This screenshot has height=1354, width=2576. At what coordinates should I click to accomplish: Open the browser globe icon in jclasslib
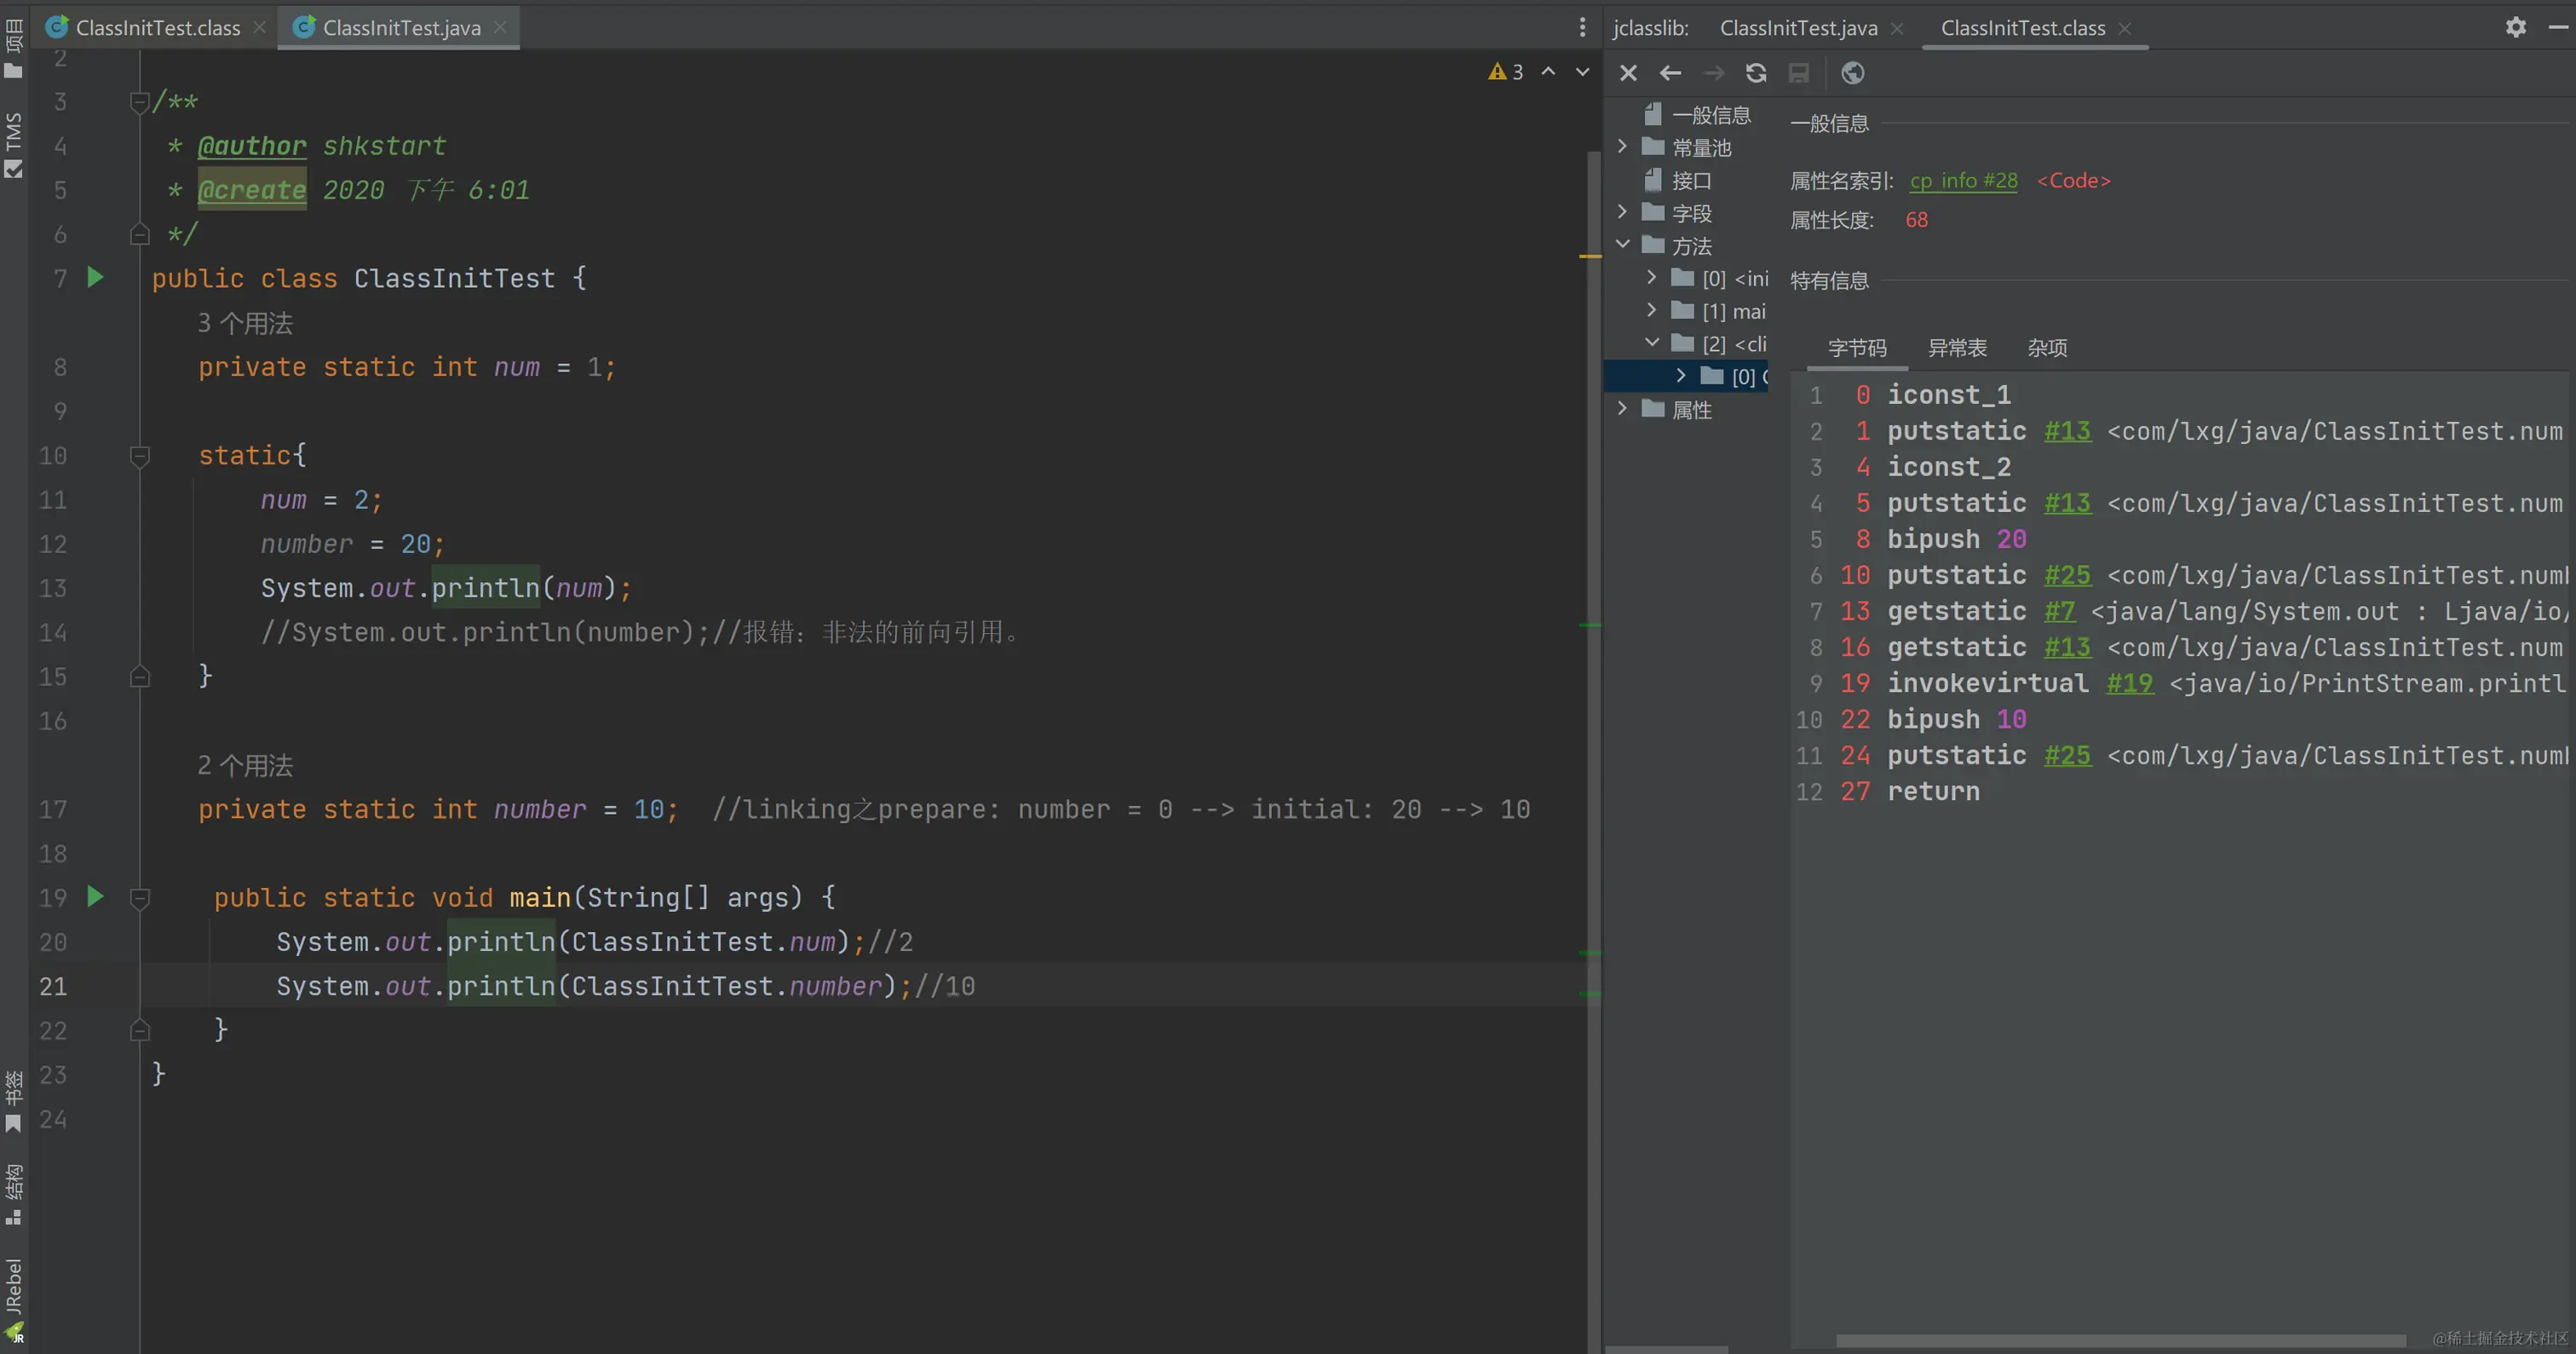click(1852, 73)
